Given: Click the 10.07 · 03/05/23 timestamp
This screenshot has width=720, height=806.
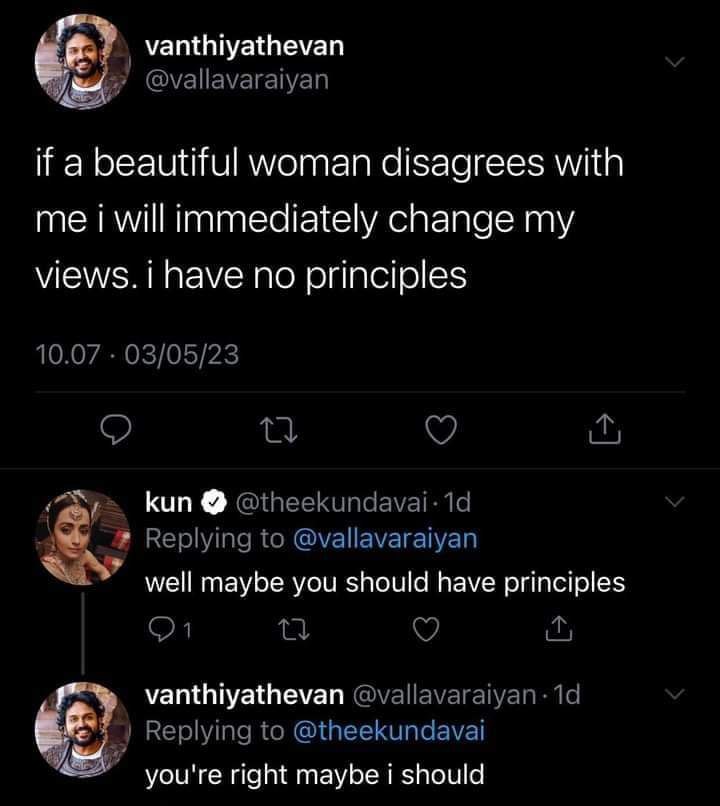Looking at the screenshot, I should pyautogui.click(x=137, y=354).
